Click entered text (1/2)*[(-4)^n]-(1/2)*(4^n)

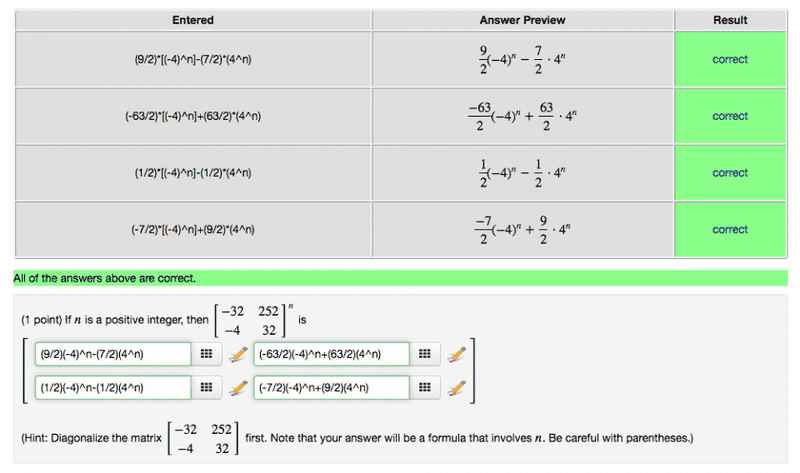193,173
